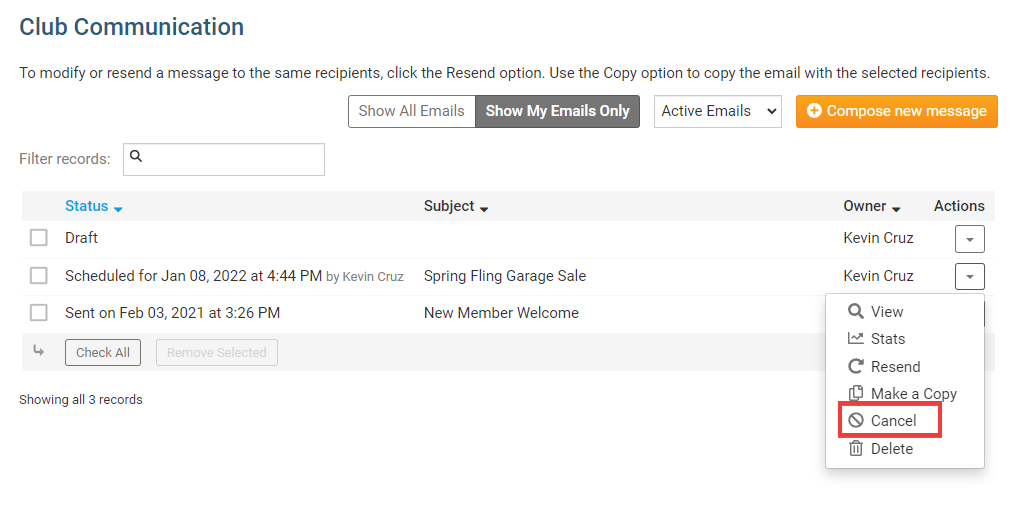Choose Delete from the actions menu
The image size is (1010, 505).
(x=891, y=449)
